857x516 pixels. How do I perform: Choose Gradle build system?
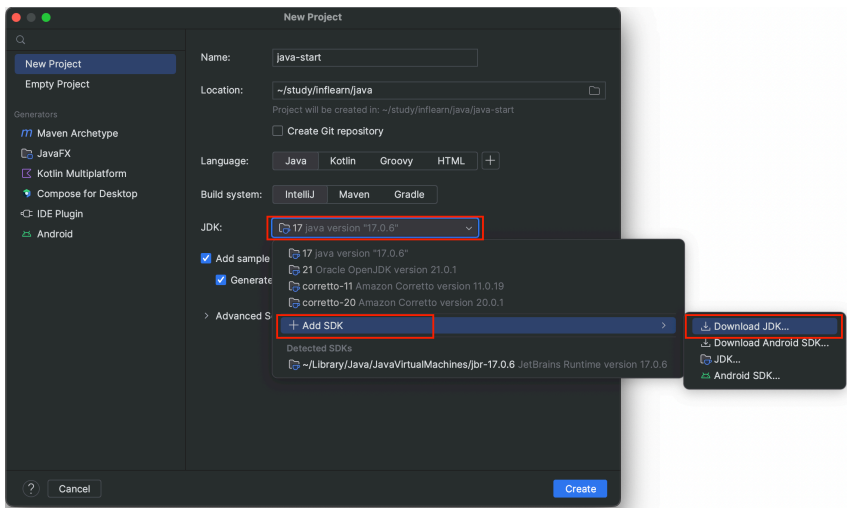(409, 195)
